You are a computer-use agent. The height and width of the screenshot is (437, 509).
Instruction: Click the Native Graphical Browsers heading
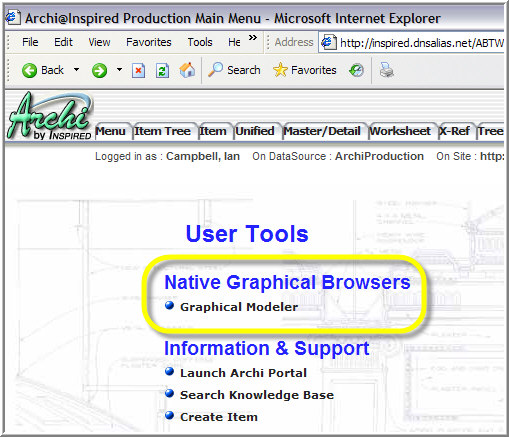pyautogui.click(x=287, y=283)
